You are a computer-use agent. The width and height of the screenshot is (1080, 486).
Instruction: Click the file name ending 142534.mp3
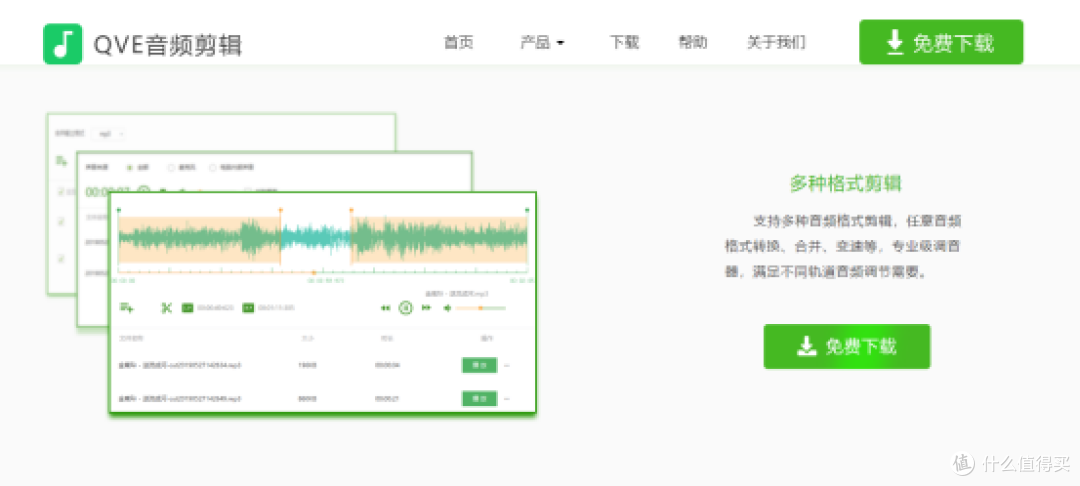(180, 366)
